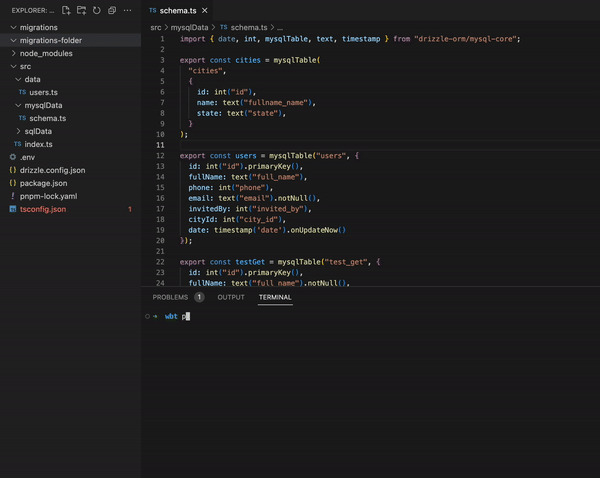Click the New Folder icon in Explorer

pos(81,10)
